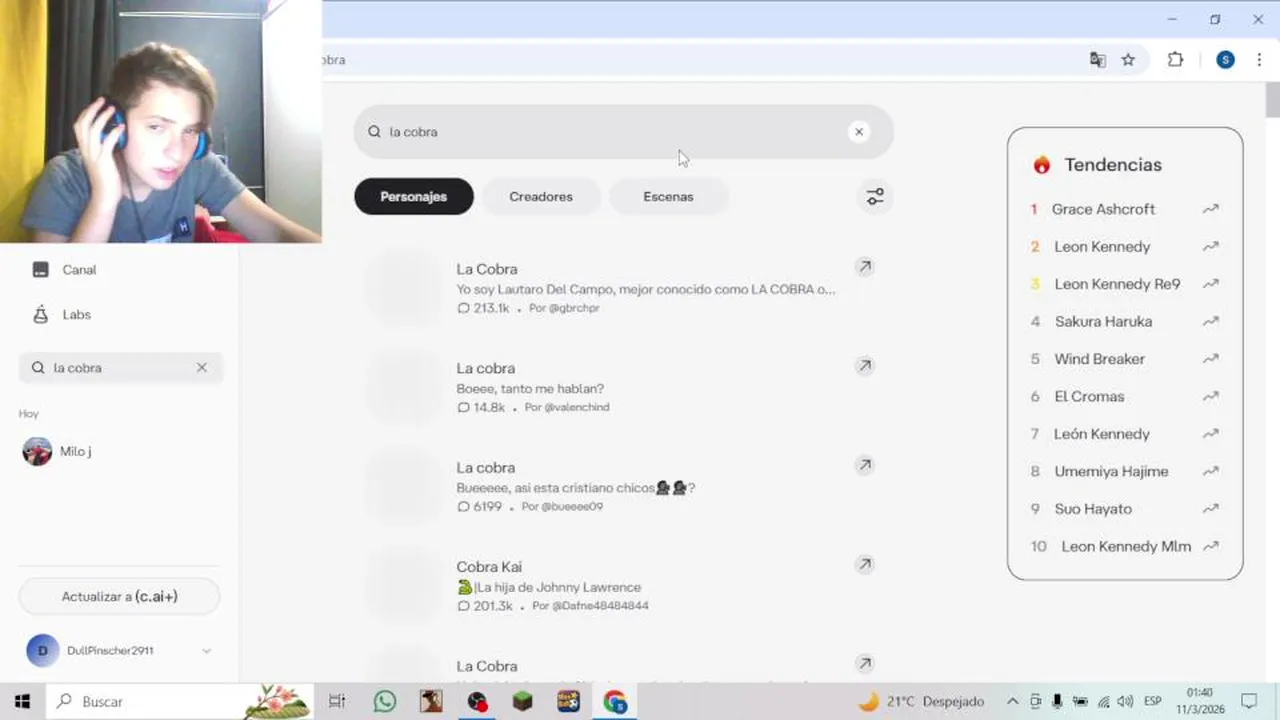Click trend arrow icon beside Sakura Haruka
This screenshot has height=720, width=1280.
point(1211,322)
